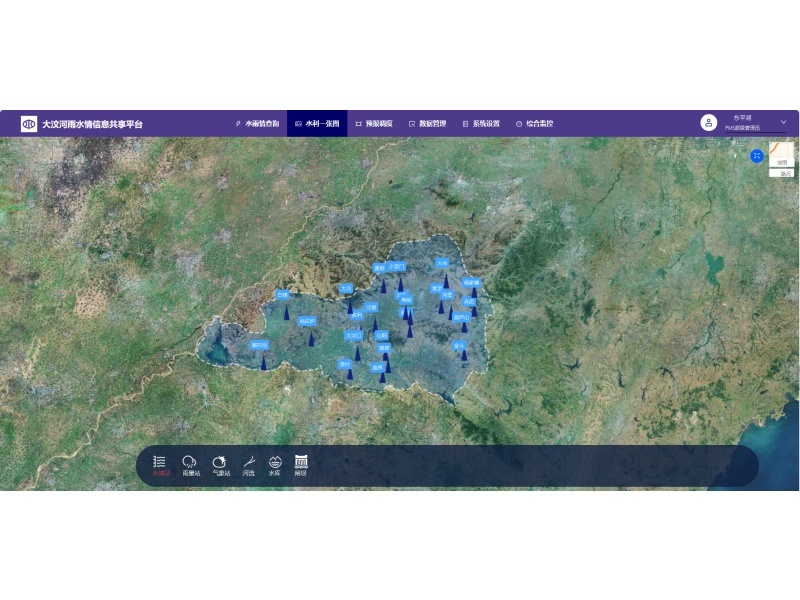Expand the user account dropdown arrow
The image size is (800, 600).
[784, 122]
